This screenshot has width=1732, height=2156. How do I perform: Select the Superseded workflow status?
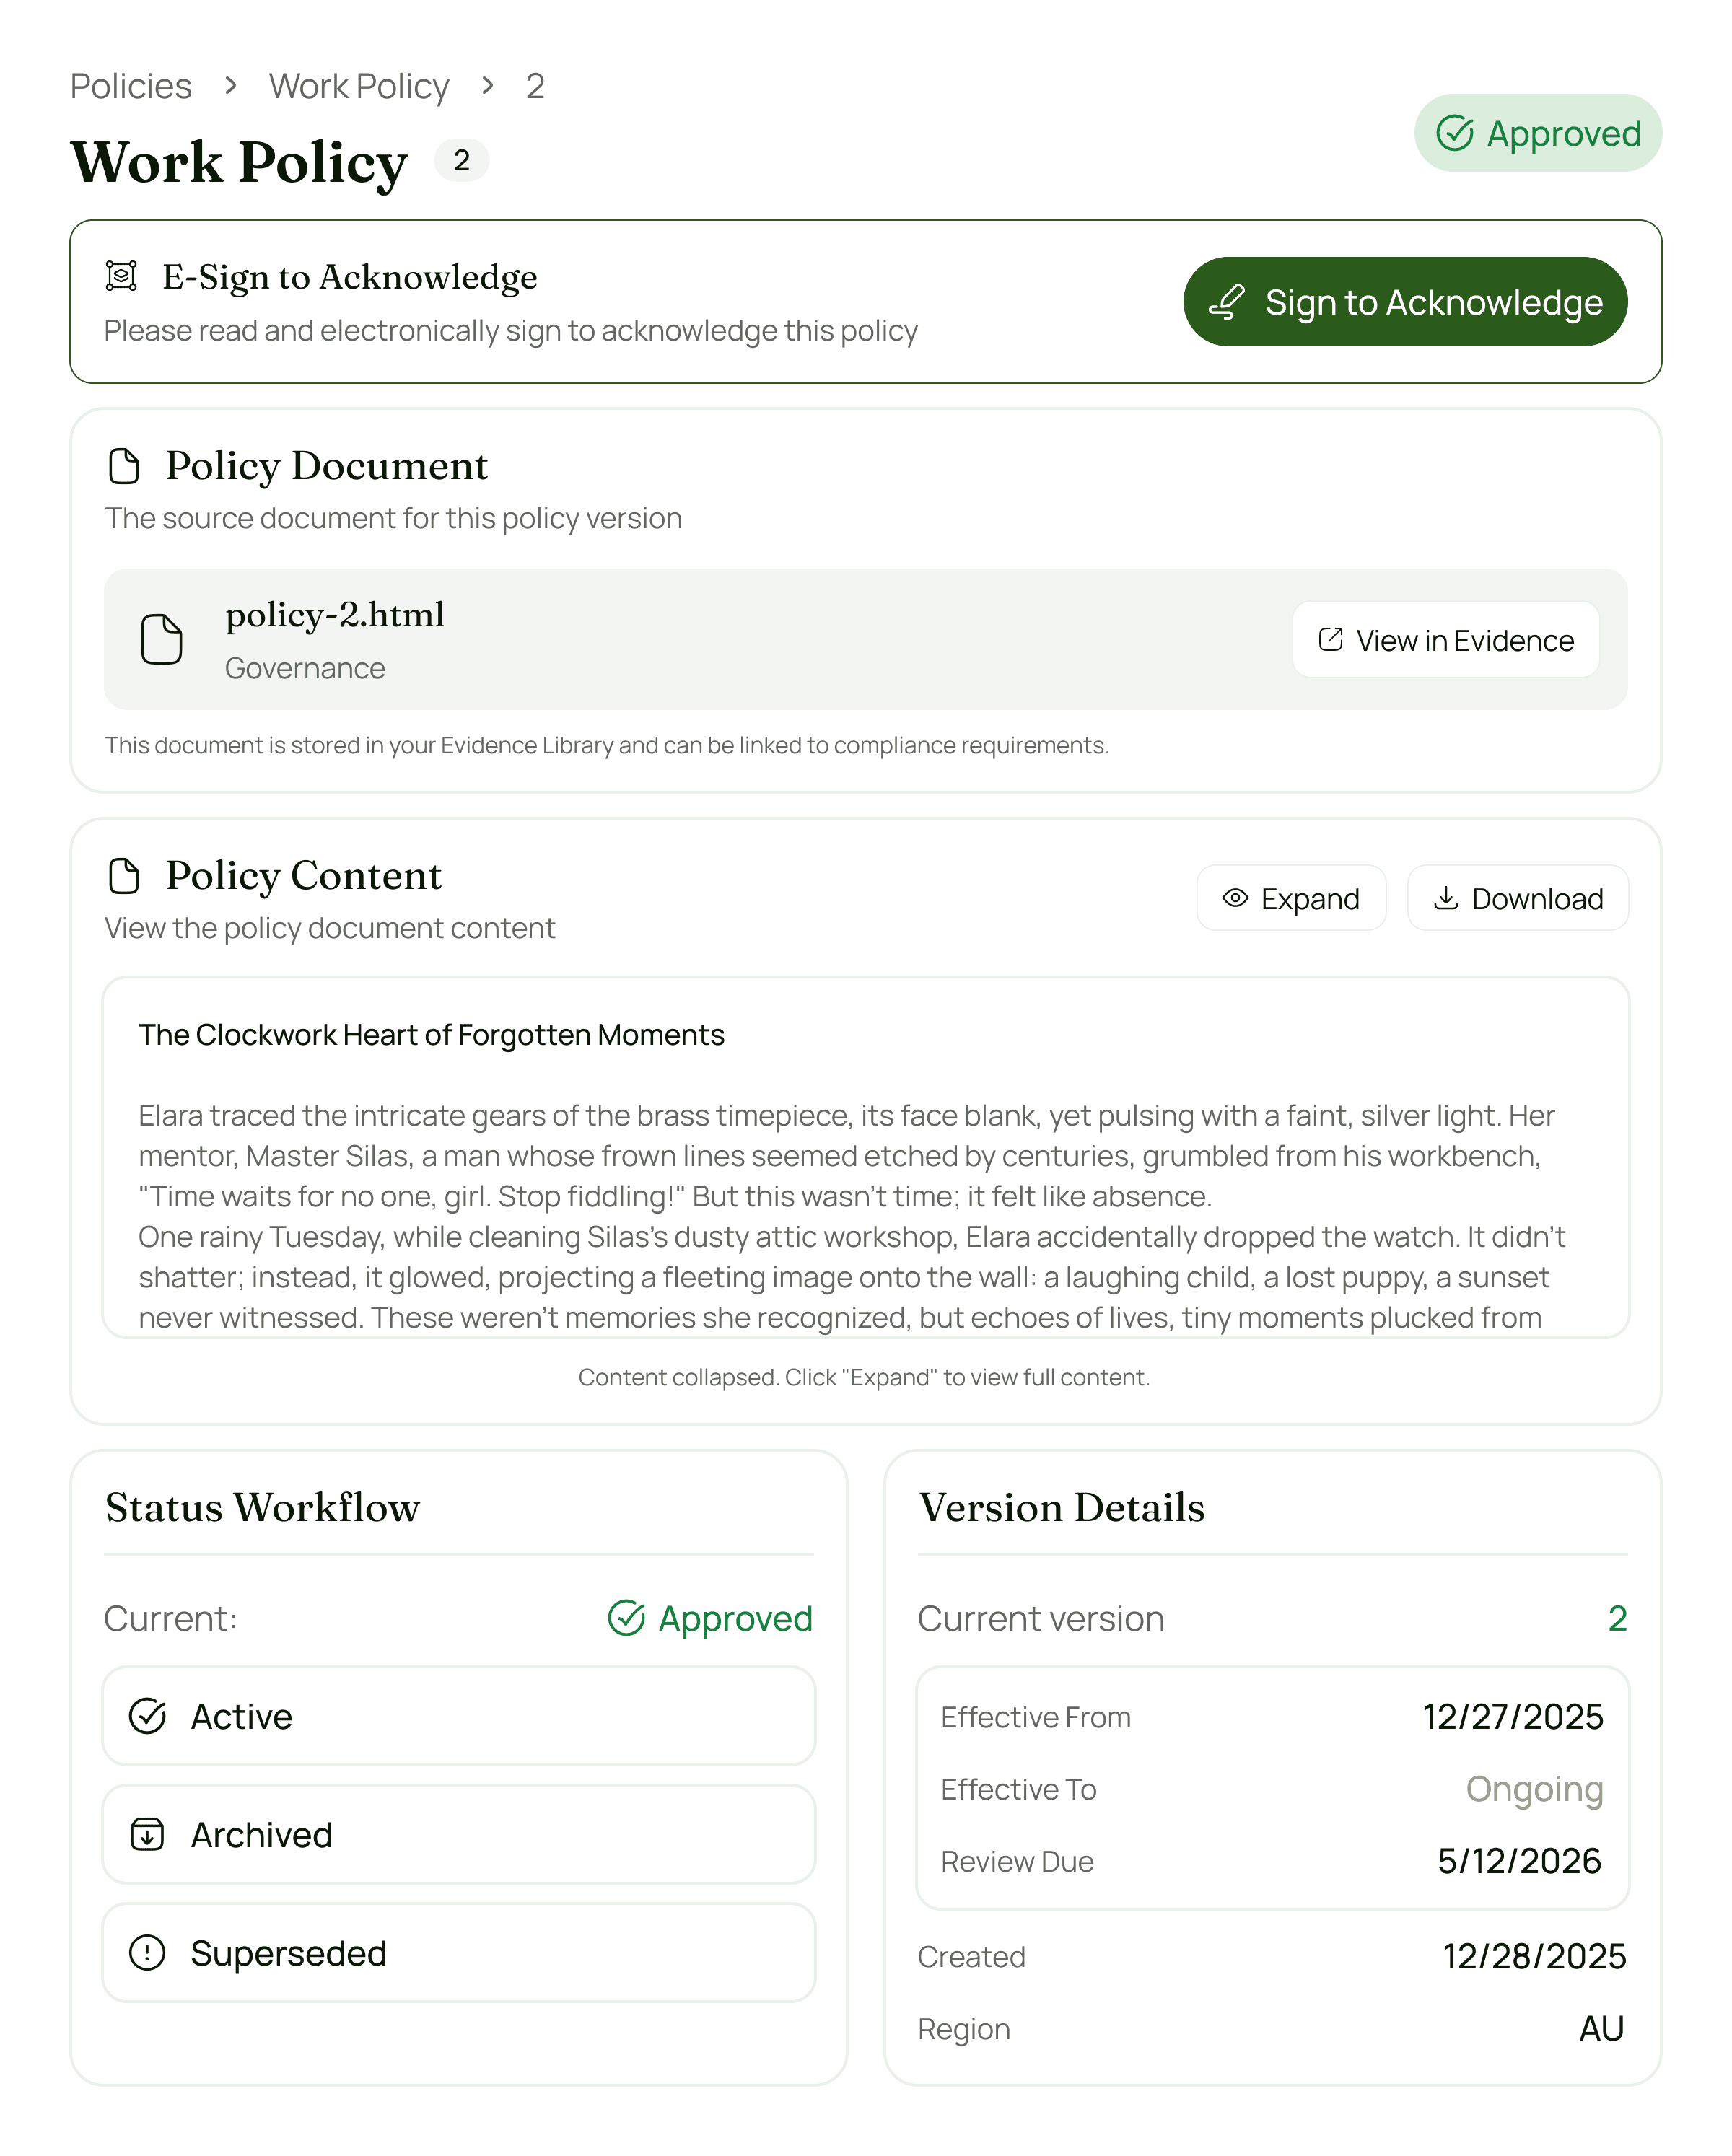click(x=458, y=1953)
